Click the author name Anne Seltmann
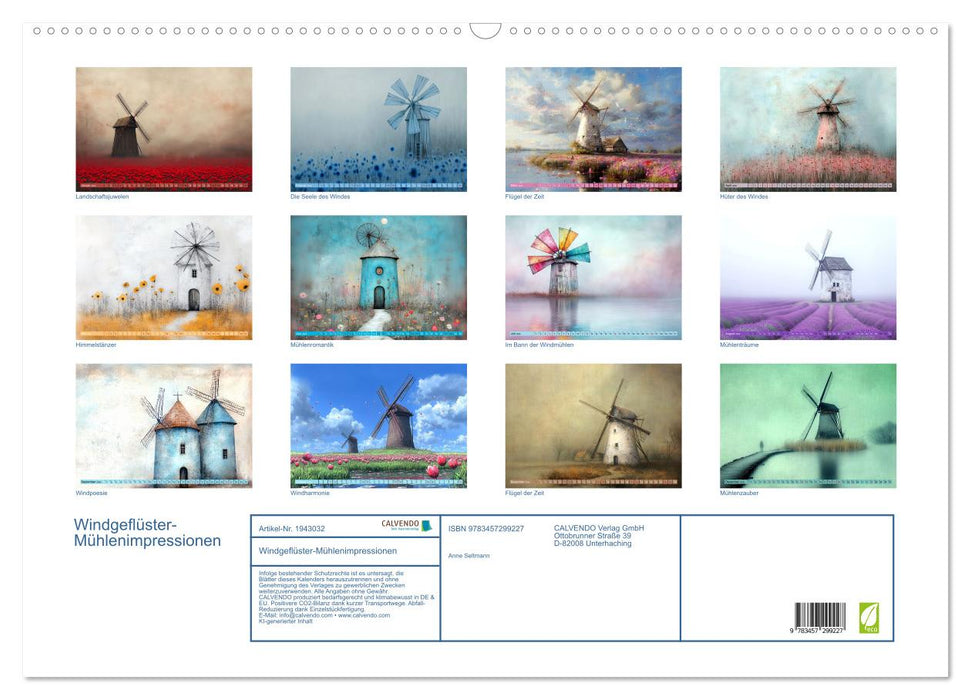This screenshot has height=700, width=971. 470,555
